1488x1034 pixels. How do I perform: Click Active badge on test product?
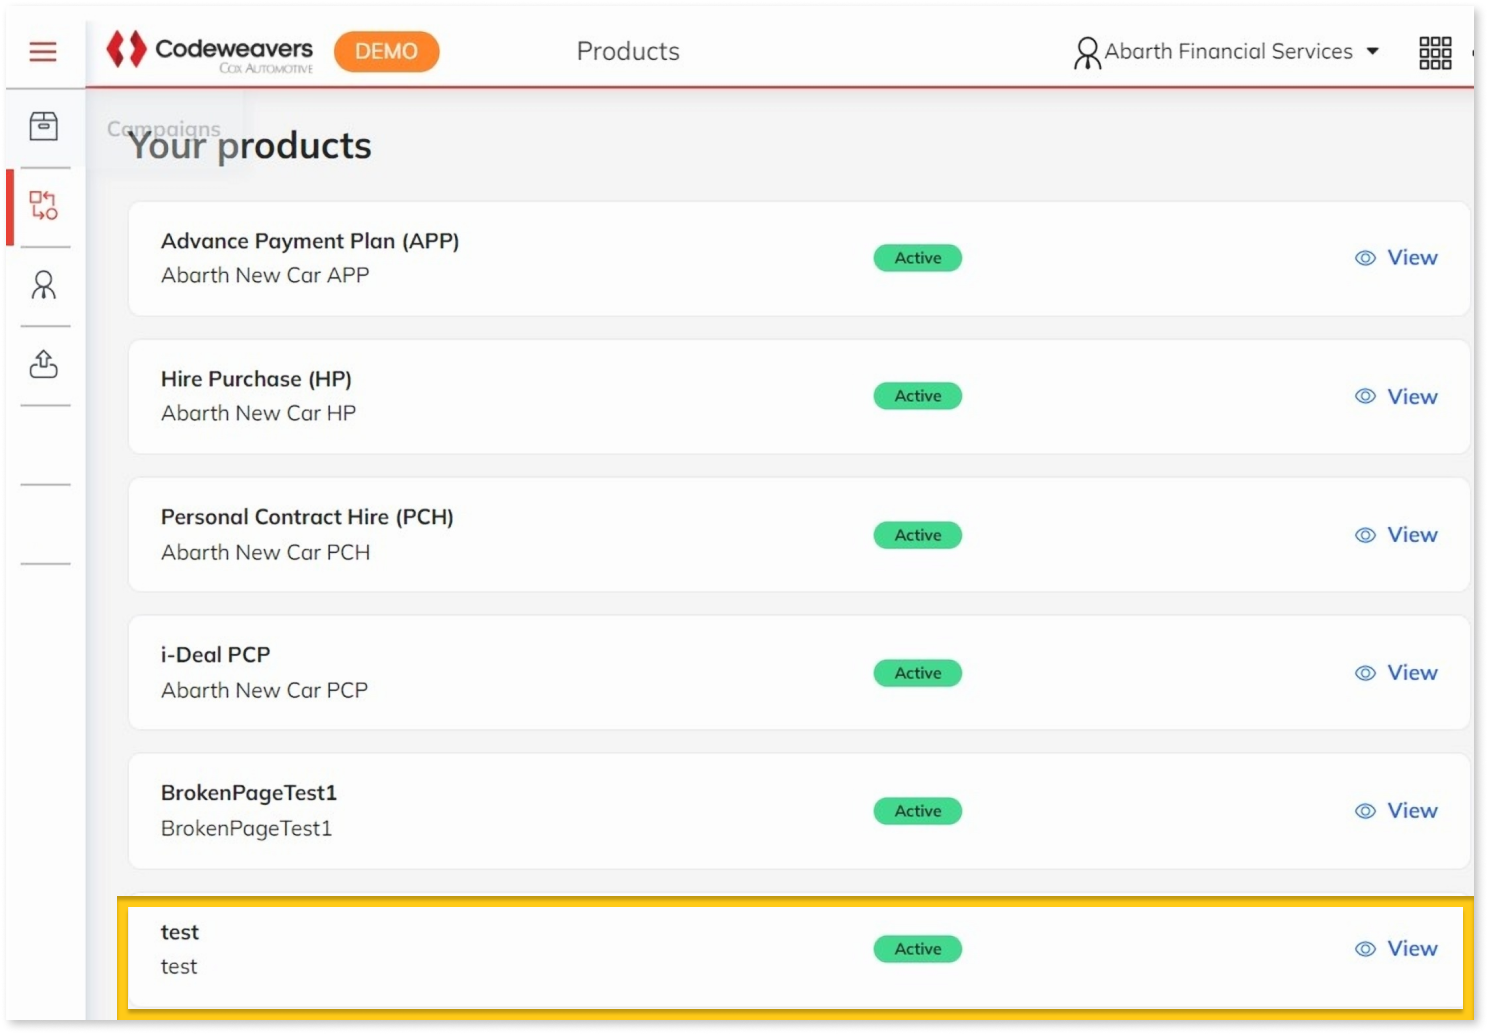click(x=918, y=949)
